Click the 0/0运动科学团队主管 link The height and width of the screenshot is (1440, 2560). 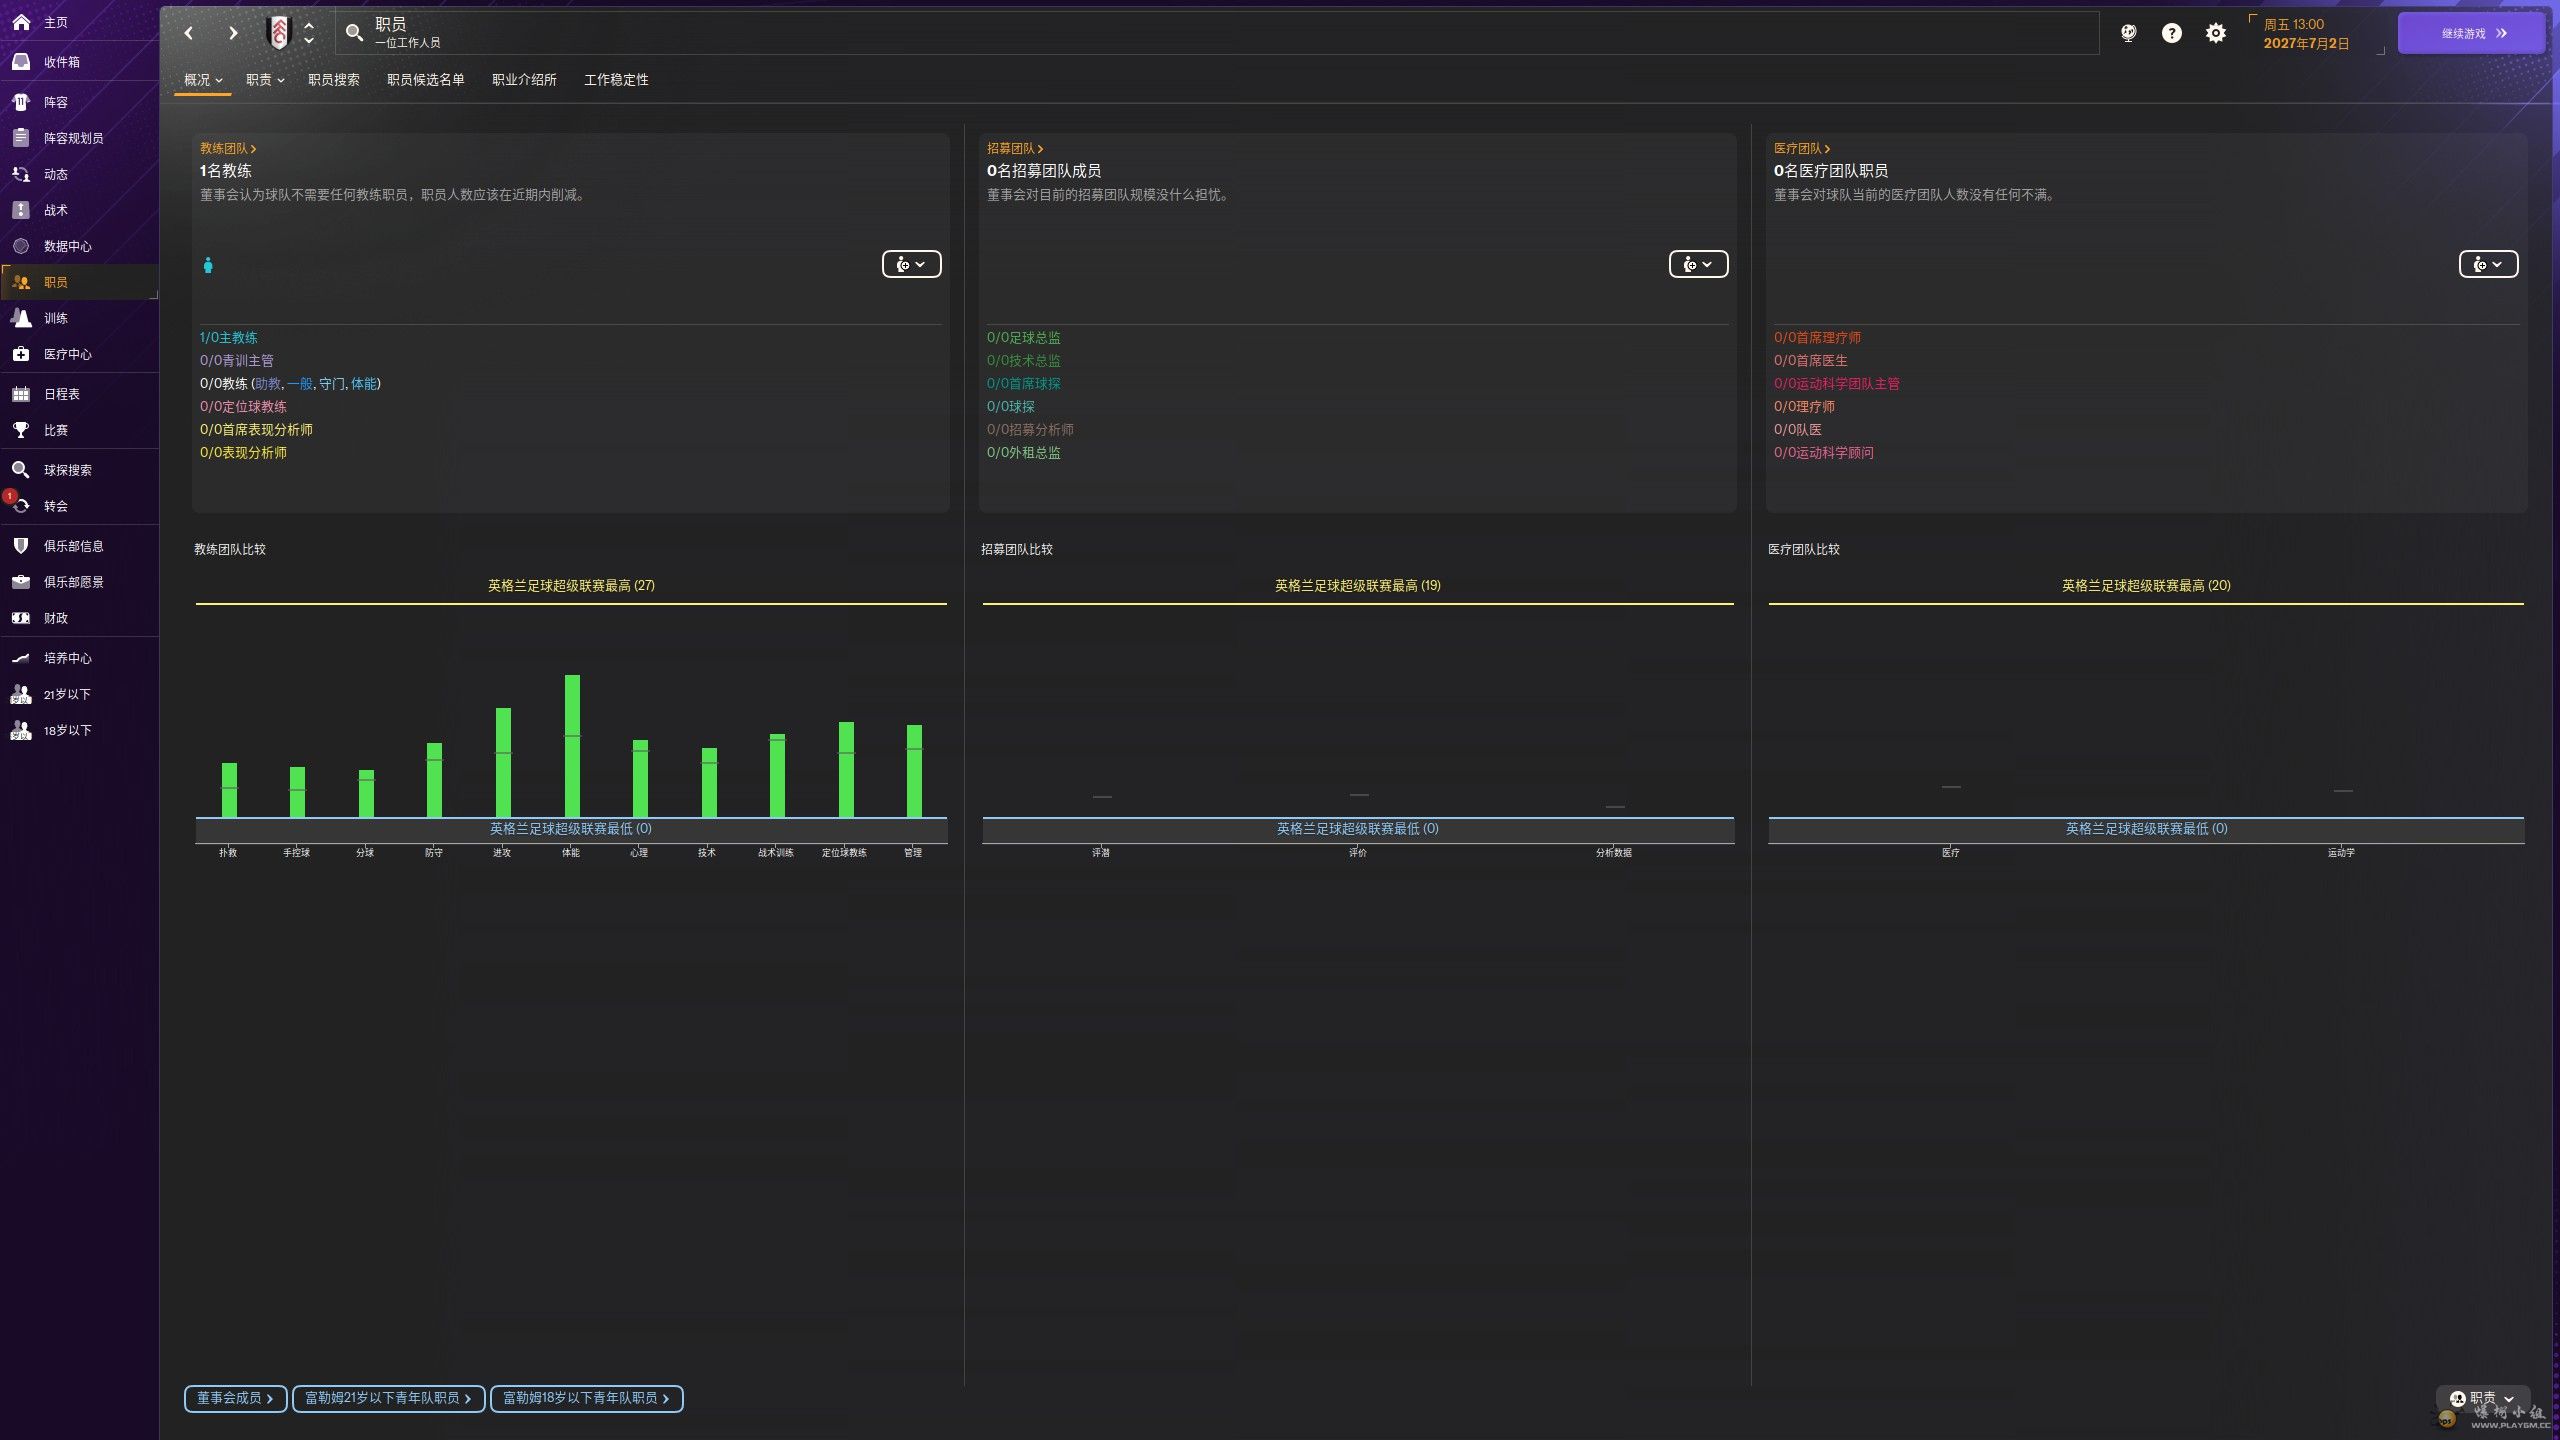(1836, 384)
